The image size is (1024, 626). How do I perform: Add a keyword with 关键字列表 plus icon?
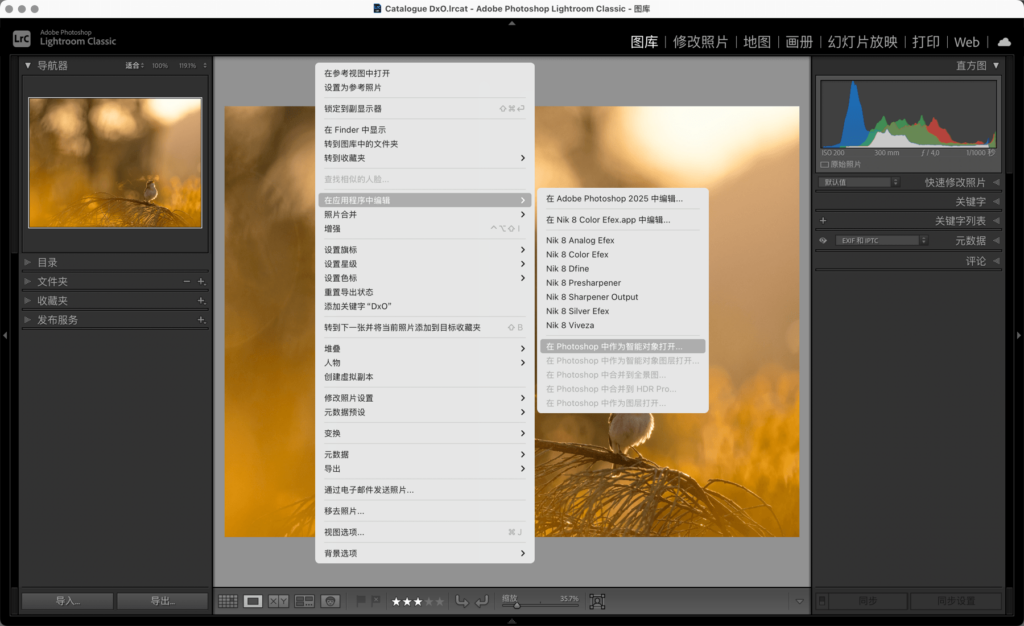tap(823, 221)
